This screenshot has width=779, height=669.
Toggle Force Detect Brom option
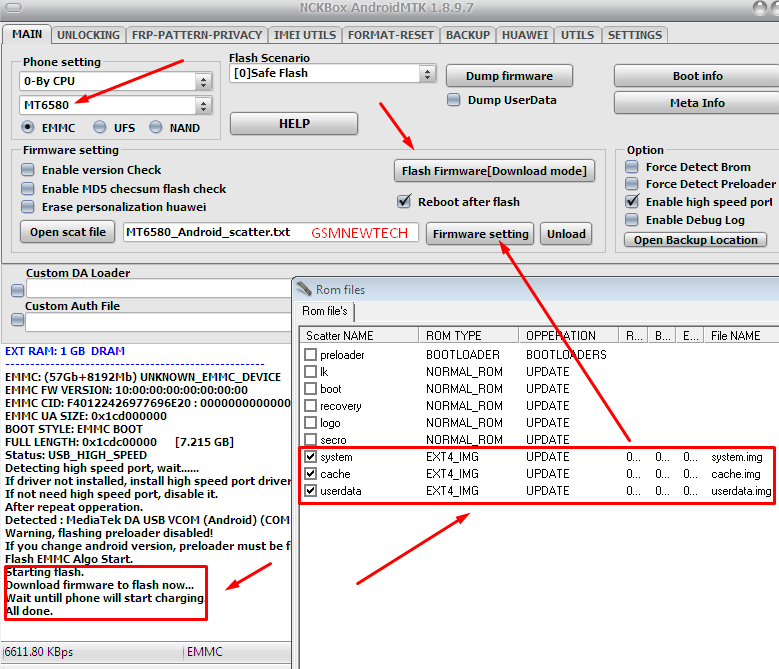click(631, 166)
